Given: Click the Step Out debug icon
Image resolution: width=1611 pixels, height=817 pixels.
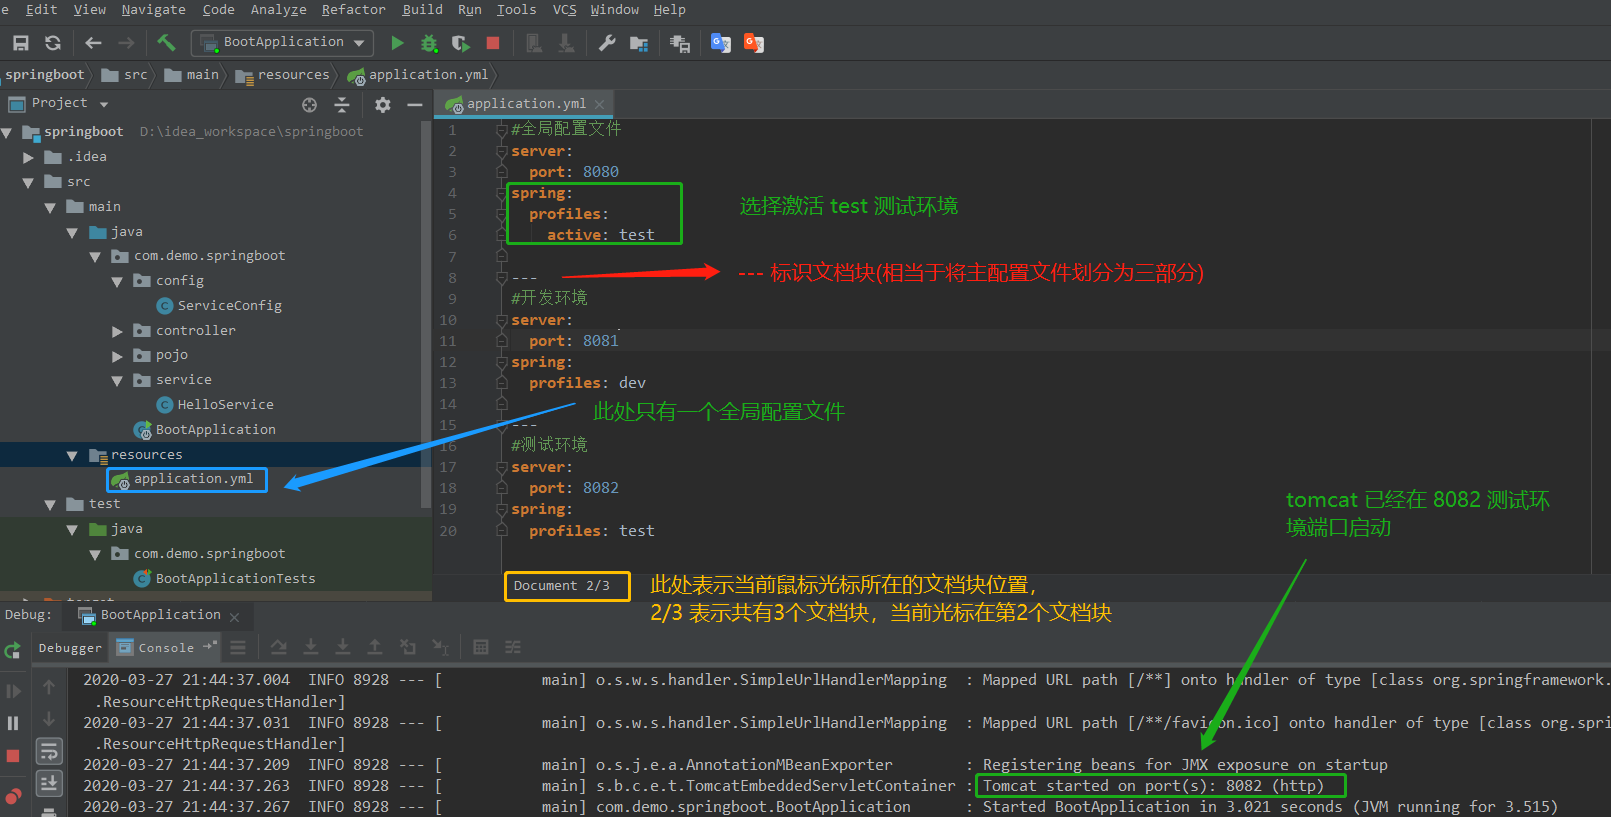Looking at the screenshot, I should point(375,648).
